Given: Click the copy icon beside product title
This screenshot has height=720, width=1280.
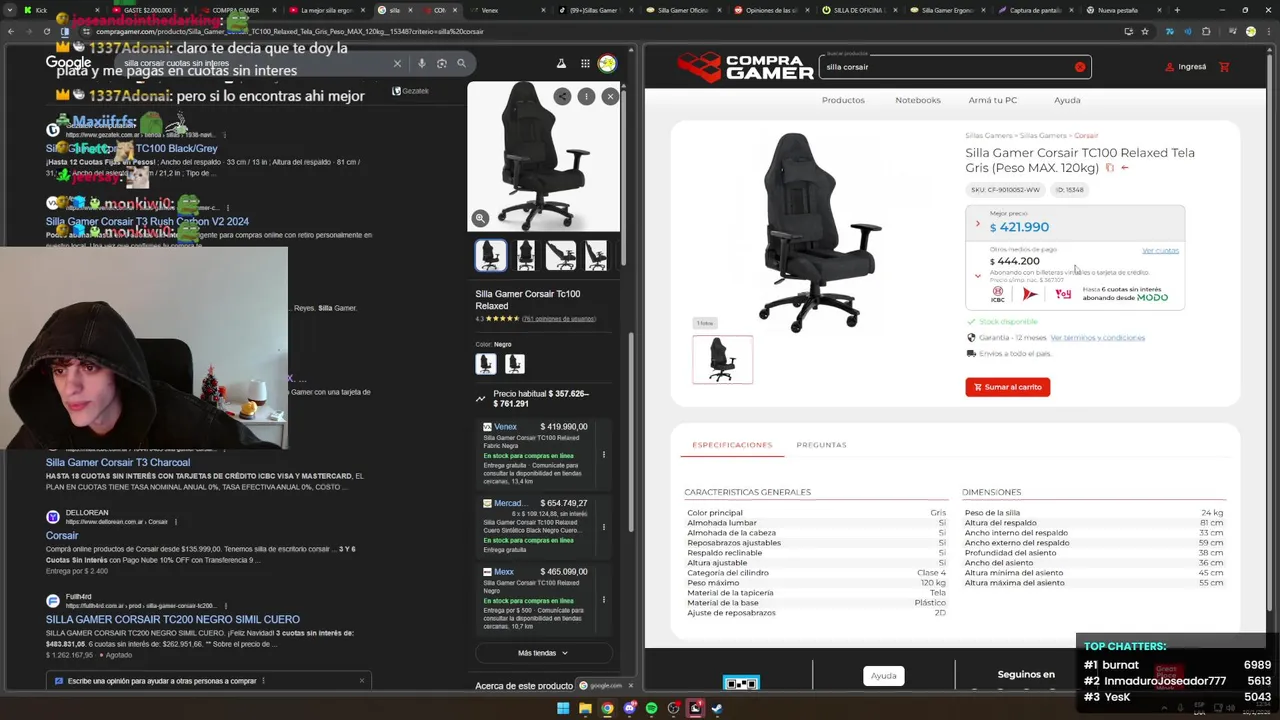Looking at the screenshot, I should 1109,168.
